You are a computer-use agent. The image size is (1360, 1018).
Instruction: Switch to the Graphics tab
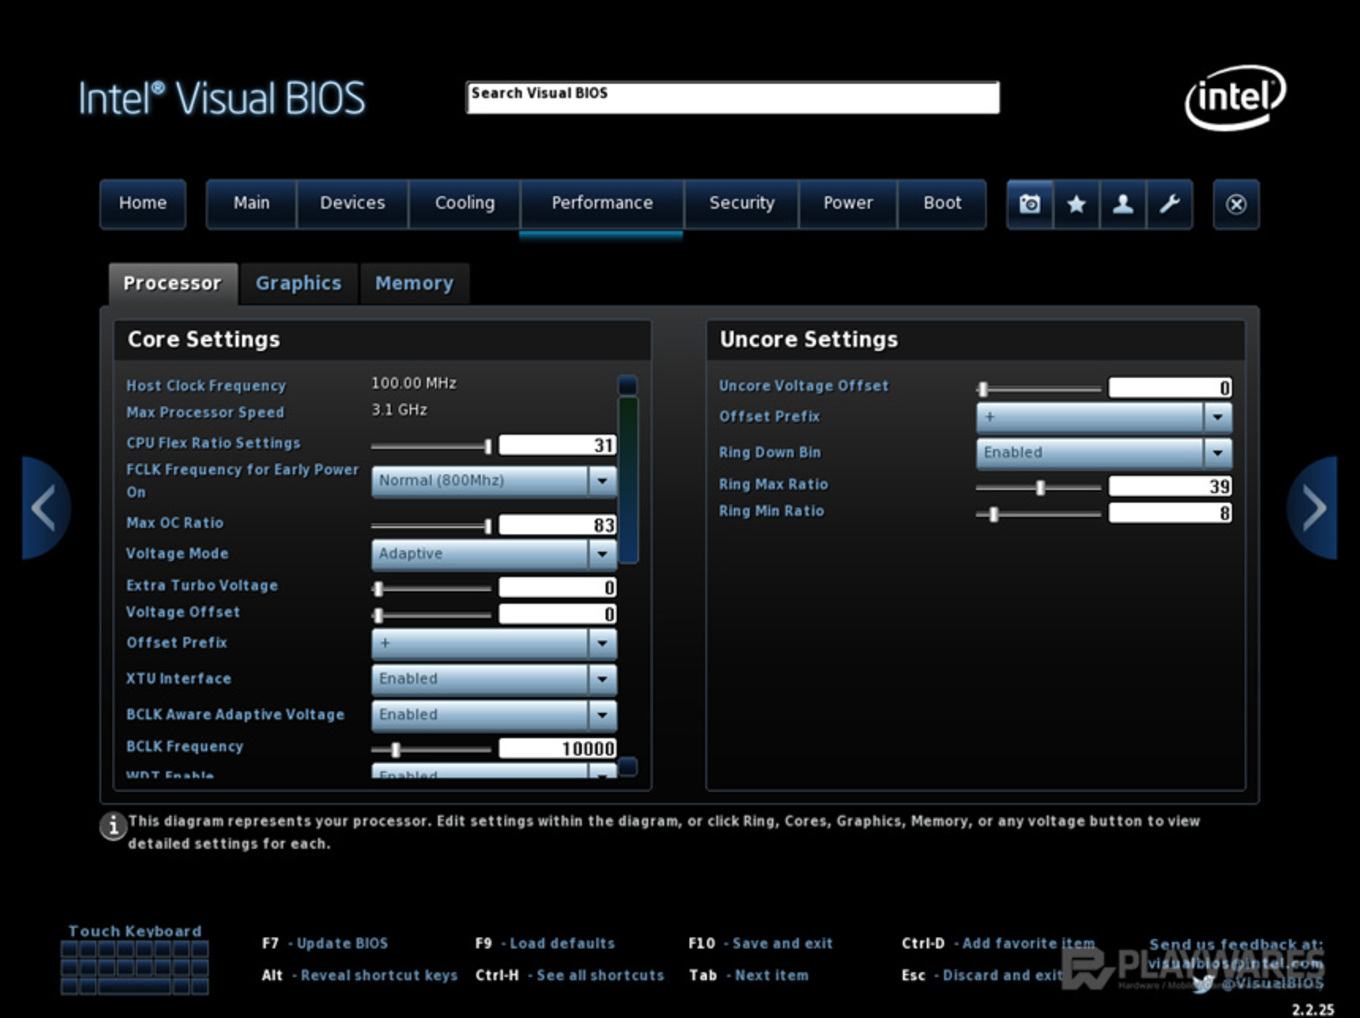tap(298, 284)
